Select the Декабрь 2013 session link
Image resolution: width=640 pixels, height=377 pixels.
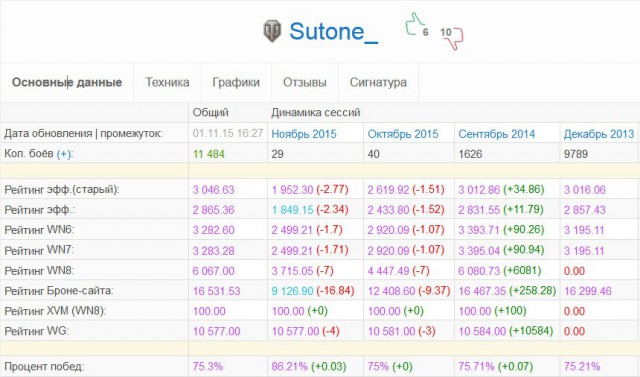[599, 134]
